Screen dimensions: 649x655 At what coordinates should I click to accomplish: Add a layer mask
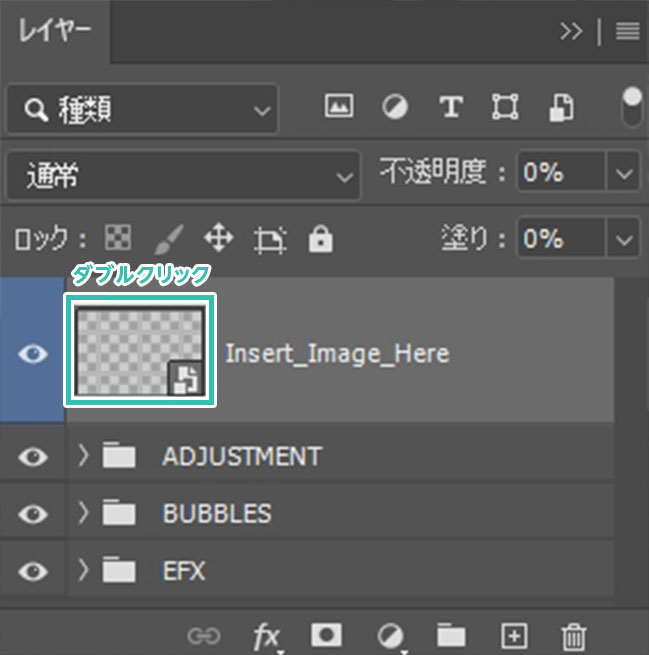(325, 635)
